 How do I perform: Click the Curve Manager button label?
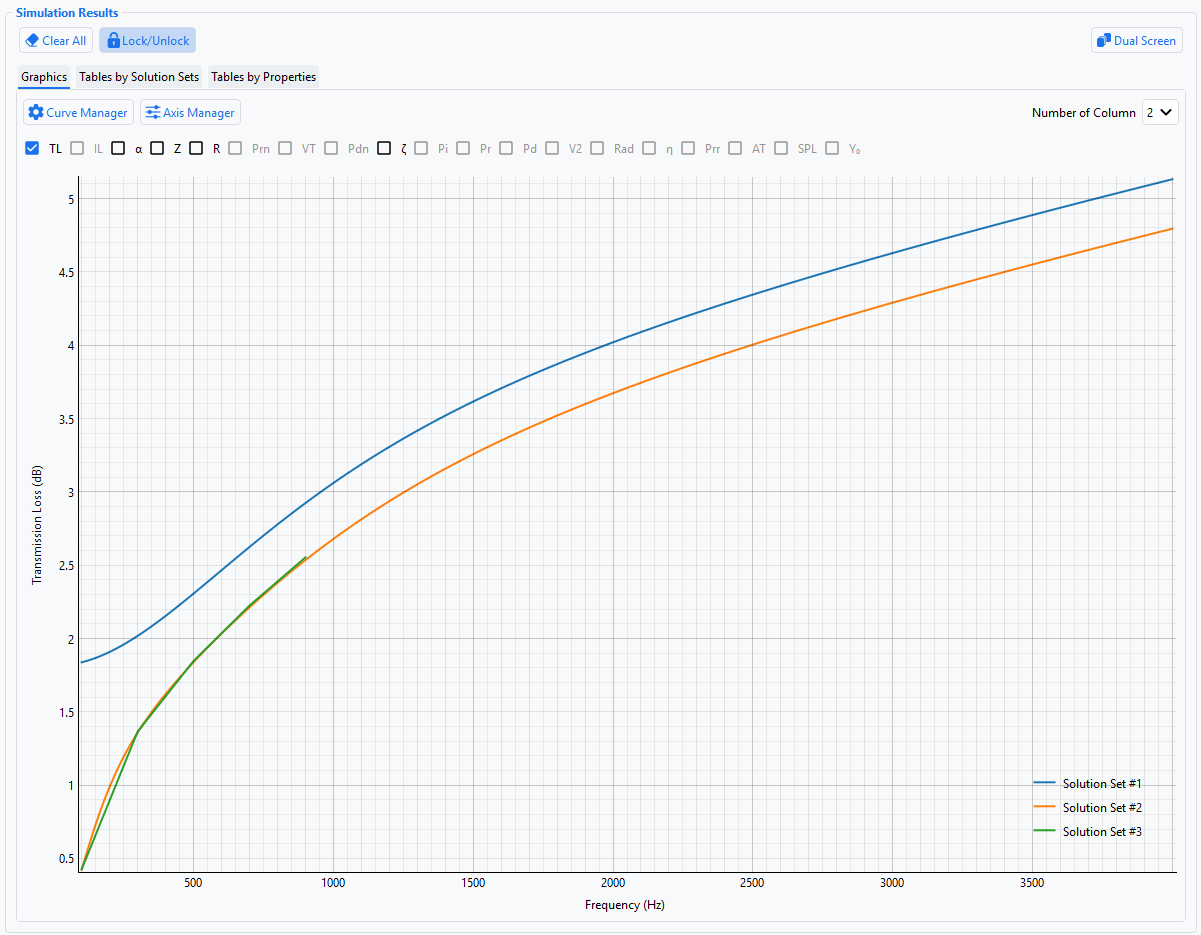point(87,113)
